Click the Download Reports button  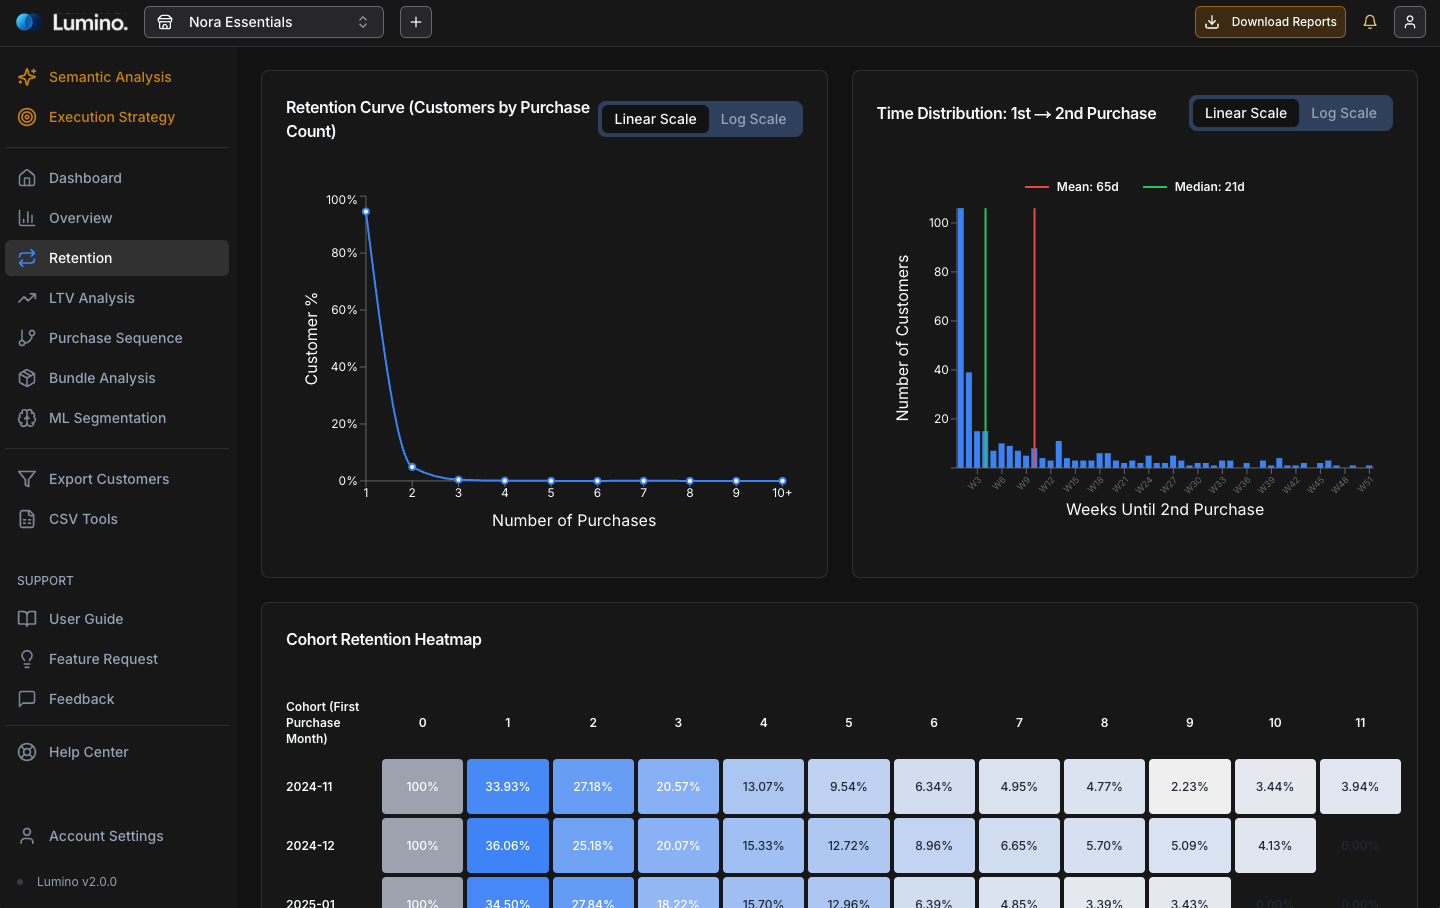pos(1270,21)
